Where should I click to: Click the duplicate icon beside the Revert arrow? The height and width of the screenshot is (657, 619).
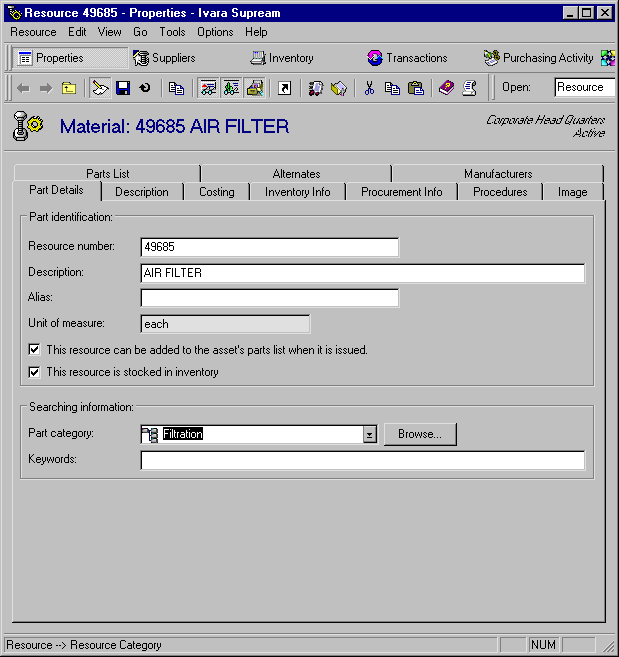click(176, 88)
